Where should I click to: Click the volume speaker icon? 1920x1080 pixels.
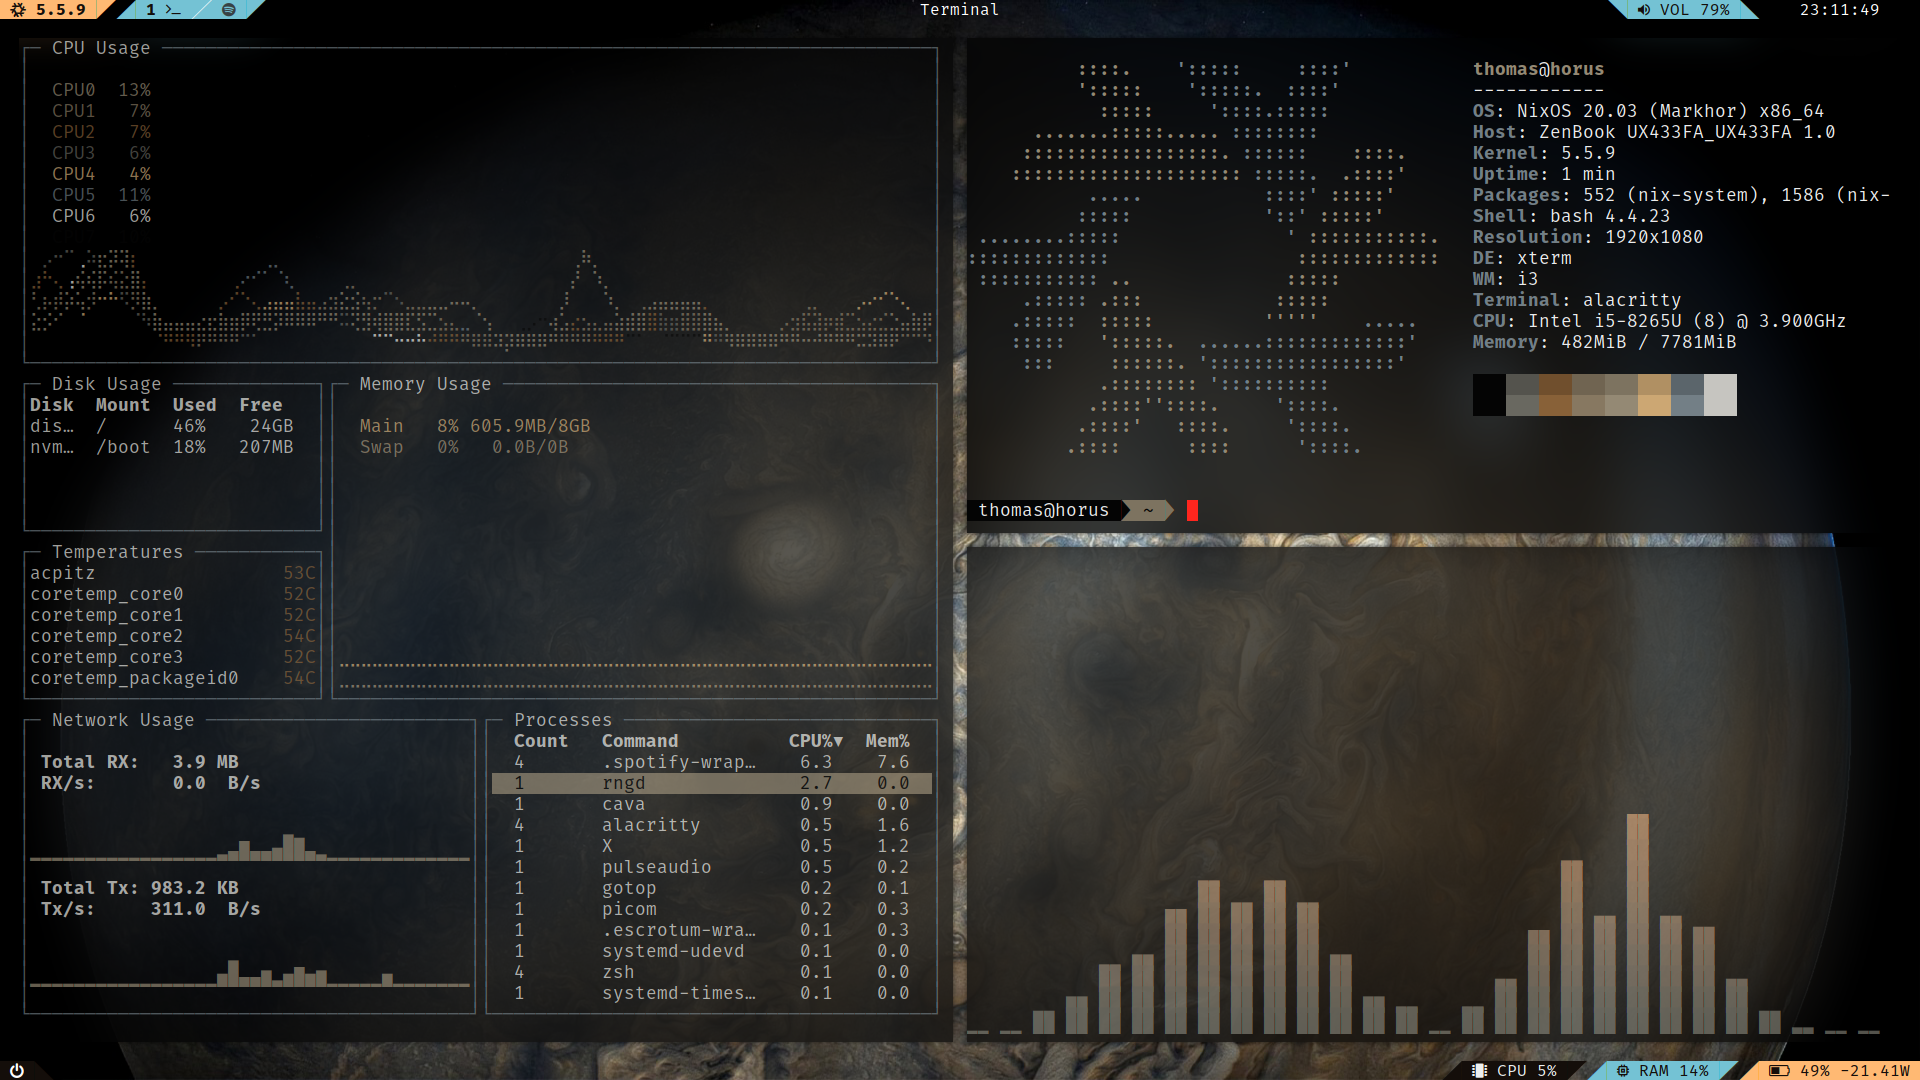(x=1643, y=10)
